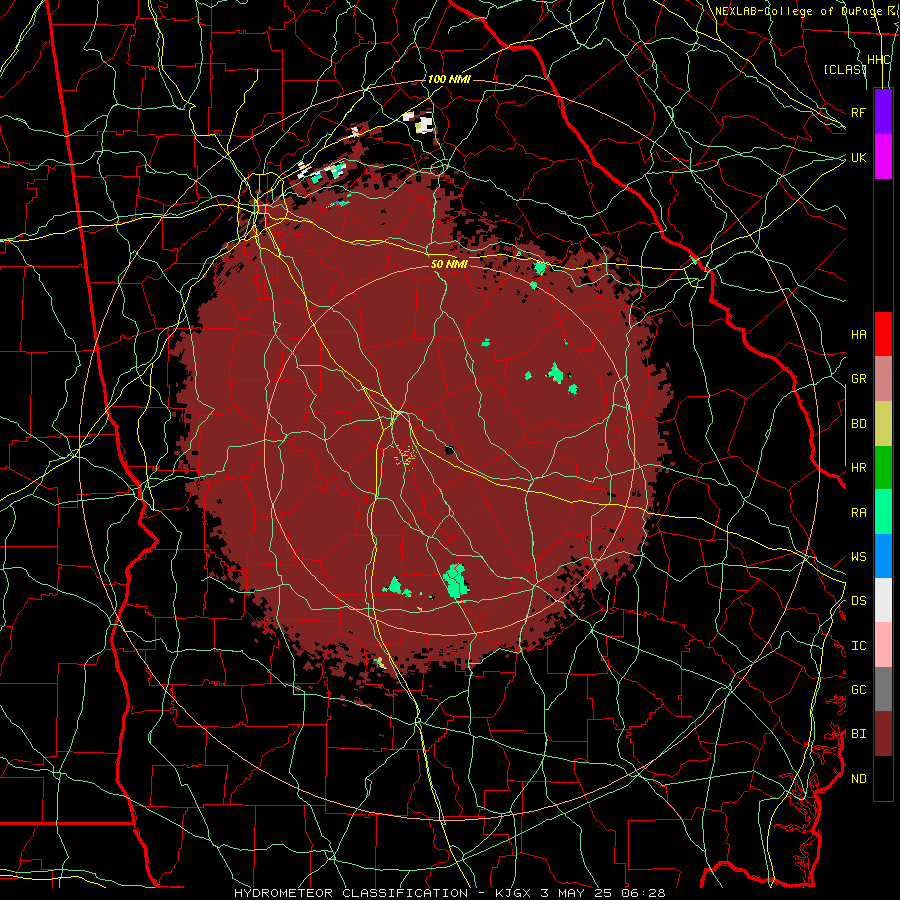Click the brown BI legend swatch
This screenshot has height=900, width=900.
(x=883, y=734)
